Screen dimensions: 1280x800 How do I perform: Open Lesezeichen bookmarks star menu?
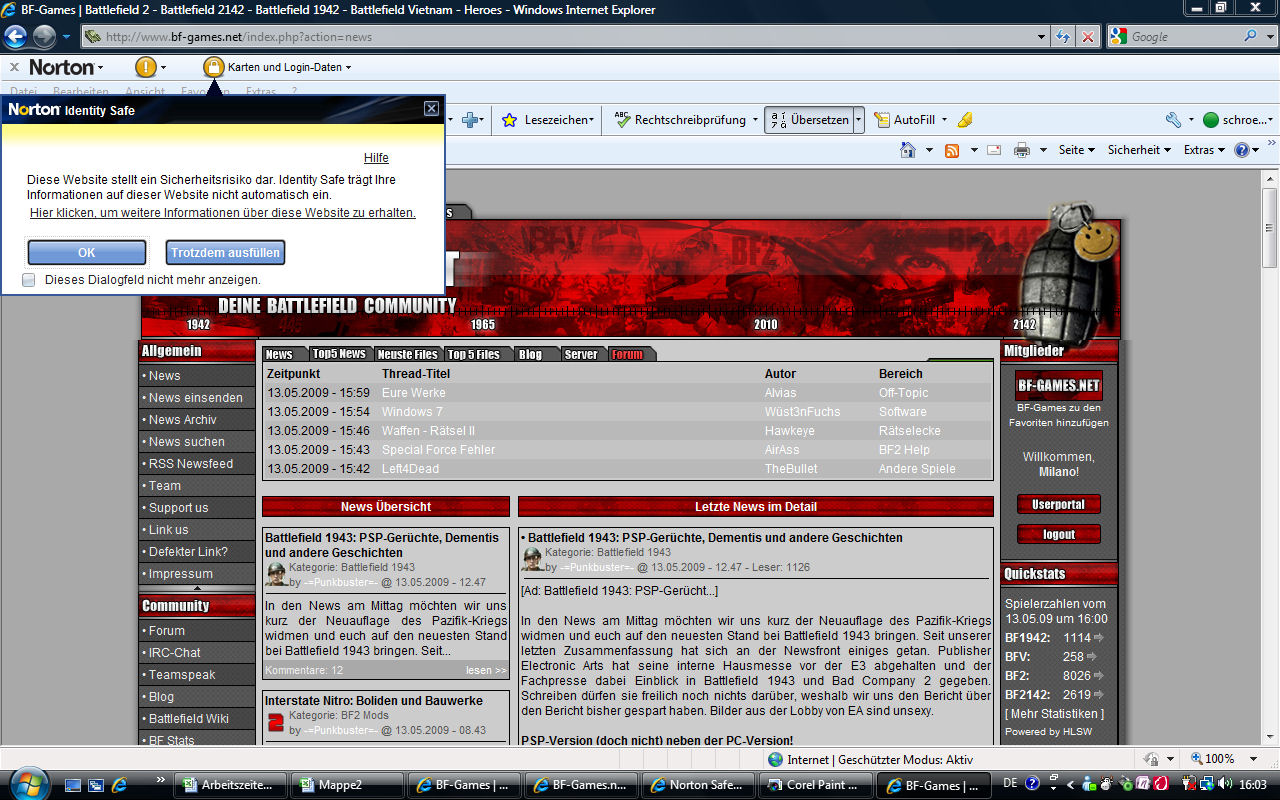548,120
